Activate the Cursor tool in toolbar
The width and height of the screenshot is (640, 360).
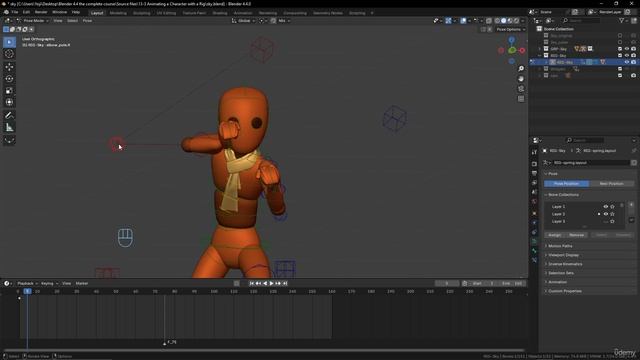pyautogui.click(x=9, y=54)
